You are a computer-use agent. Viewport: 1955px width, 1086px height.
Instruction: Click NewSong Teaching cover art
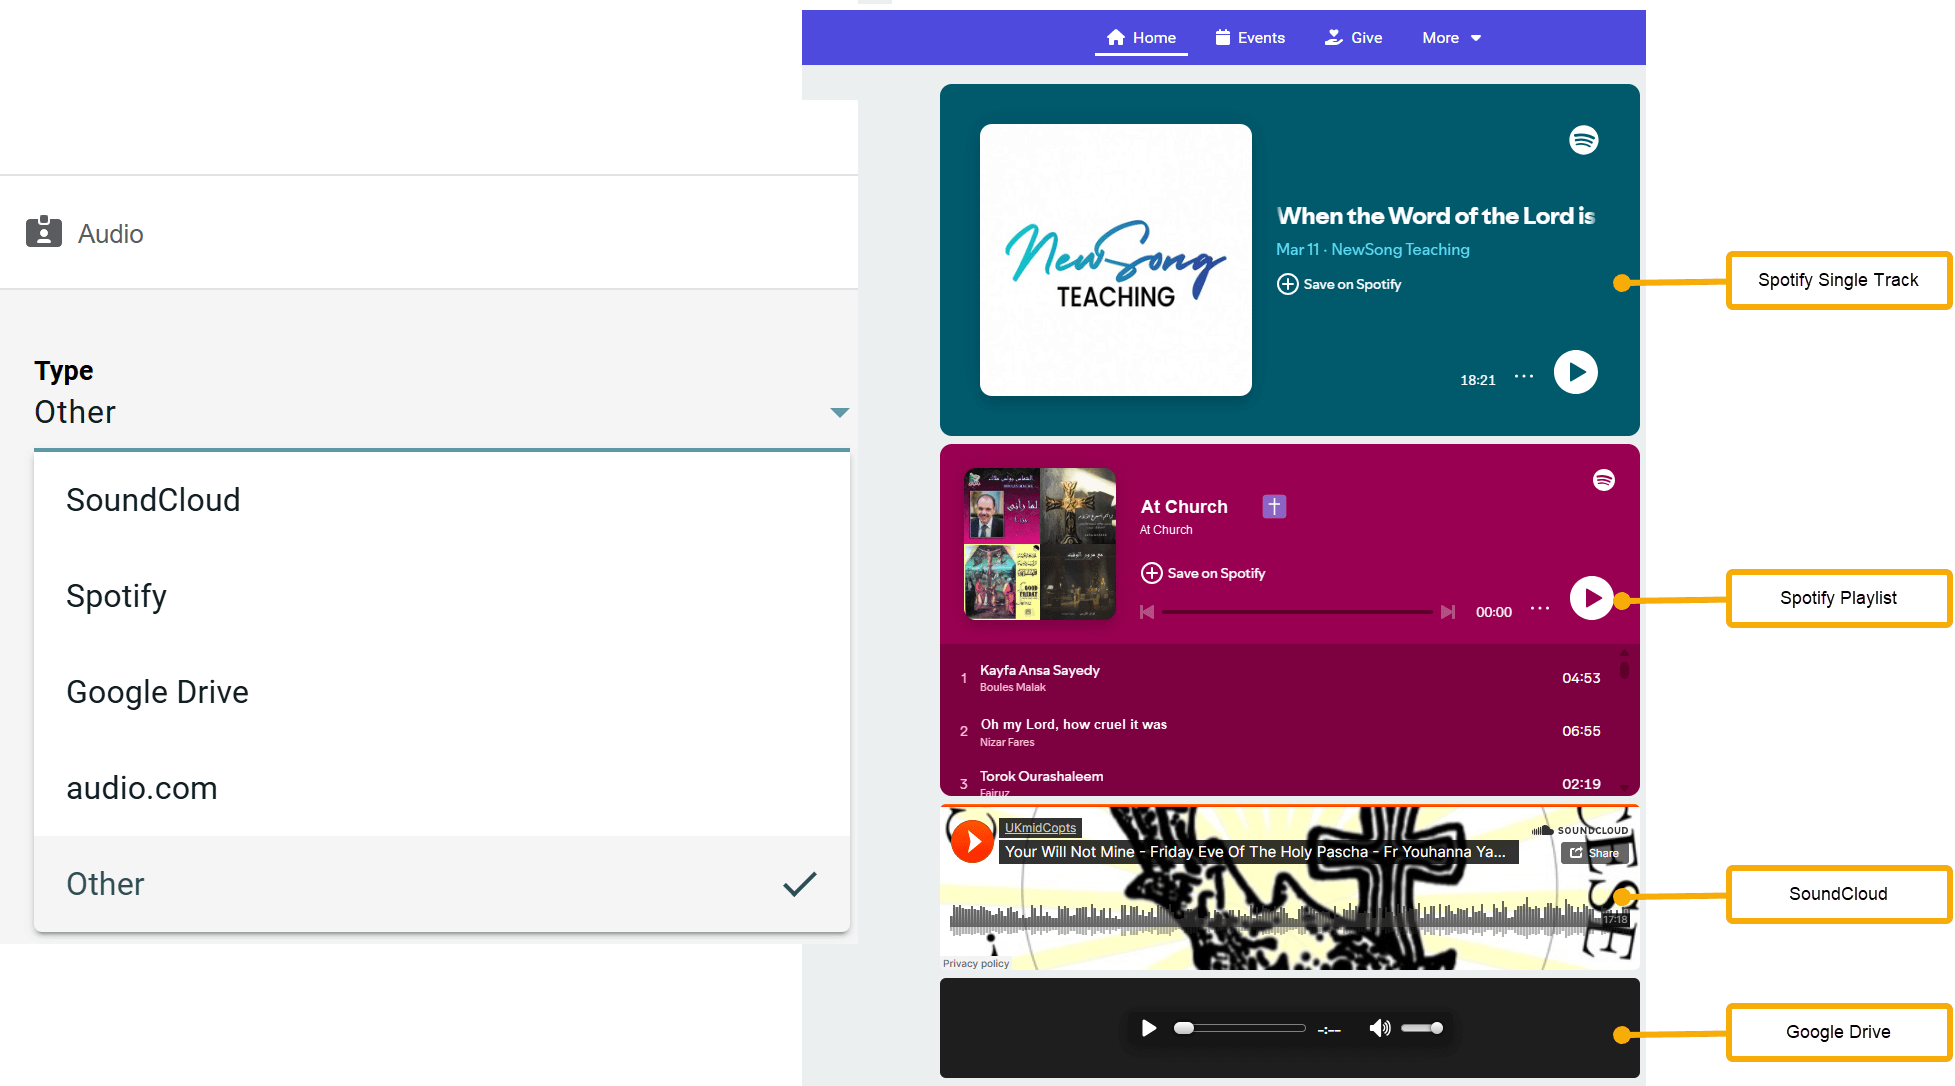pyautogui.click(x=1115, y=260)
